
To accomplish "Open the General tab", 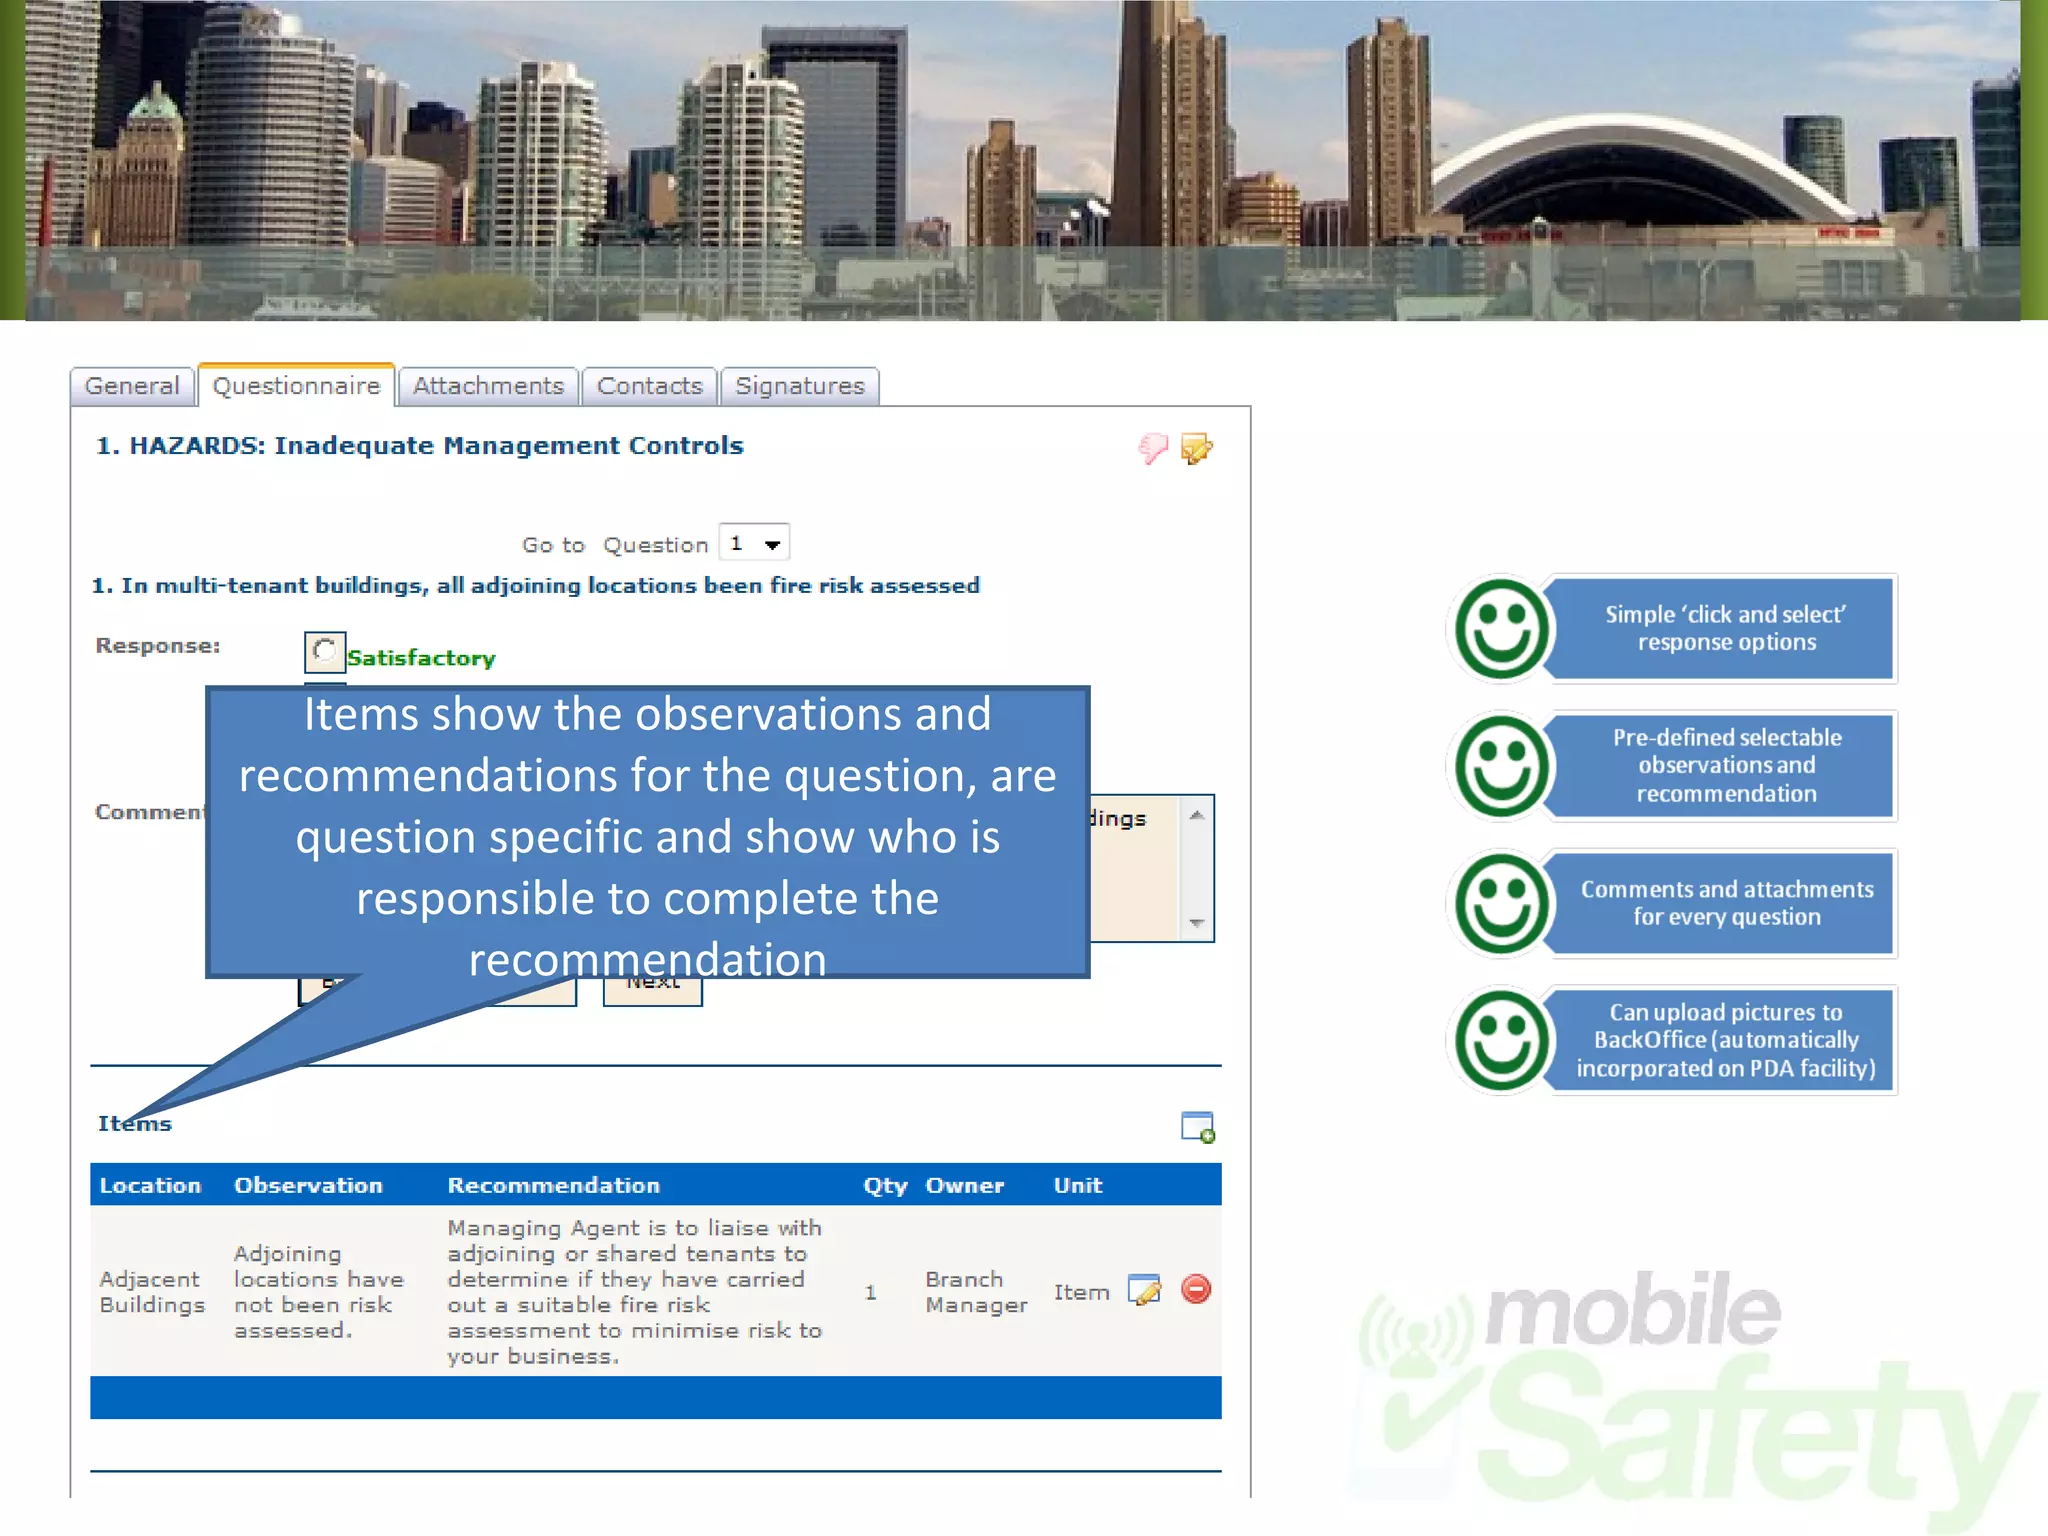I will pos(132,386).
